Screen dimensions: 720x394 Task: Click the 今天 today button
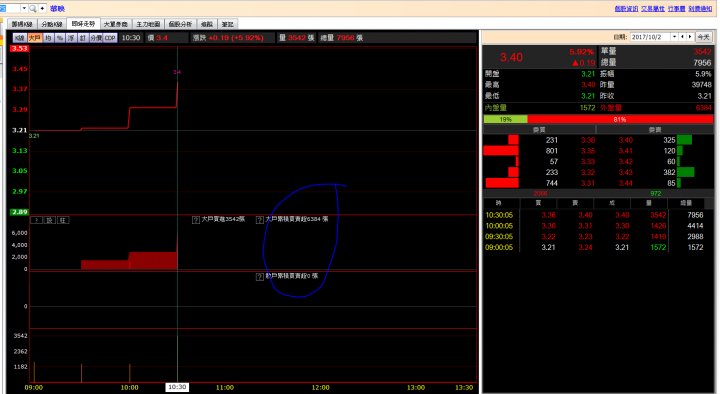pyautogui.click(x=703, y=37)
